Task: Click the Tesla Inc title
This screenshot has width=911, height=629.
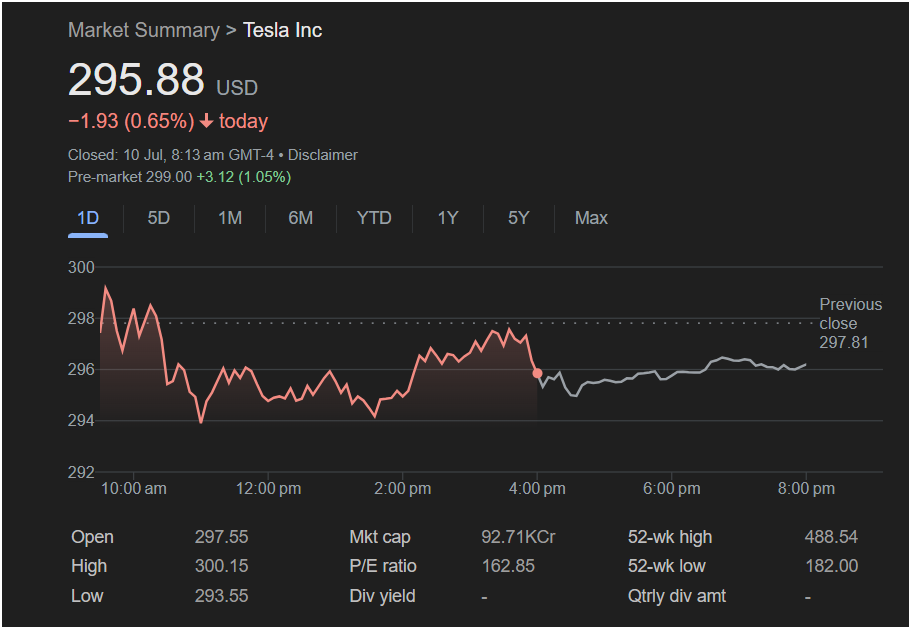Action: coord(282,30)
